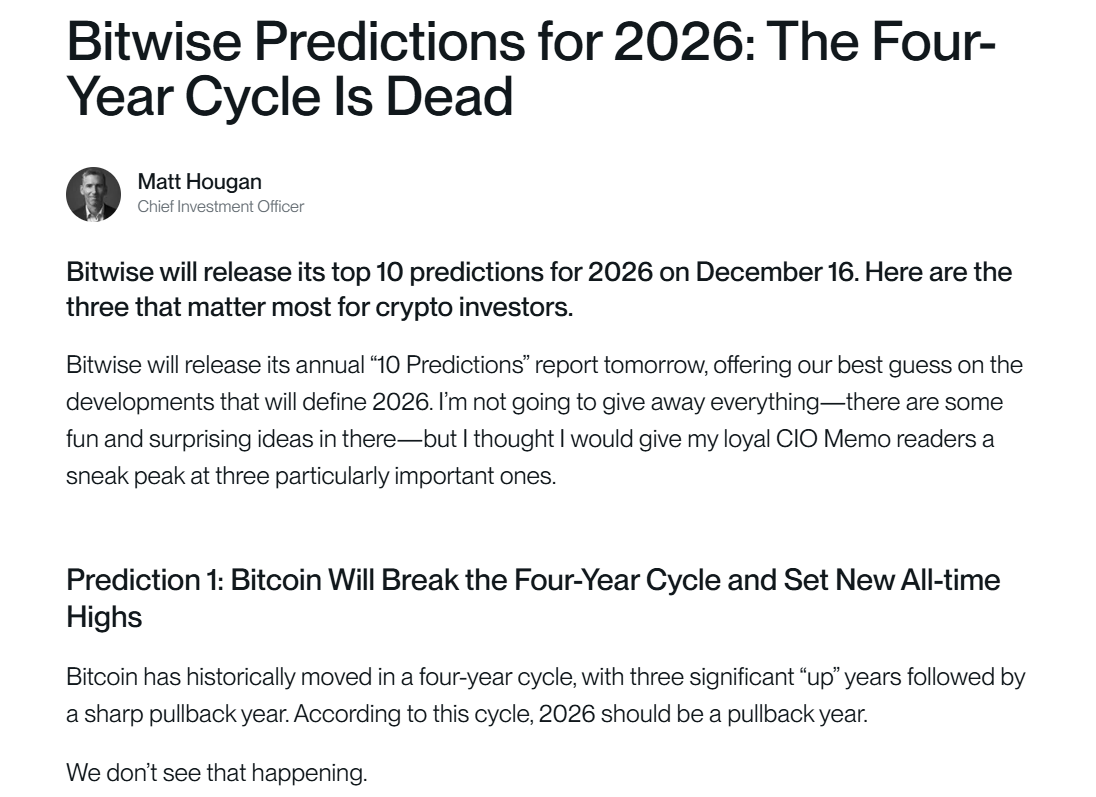Open the Matt Hougan author name link
This screenshot has width=1096, height=797.
[199, 182]
